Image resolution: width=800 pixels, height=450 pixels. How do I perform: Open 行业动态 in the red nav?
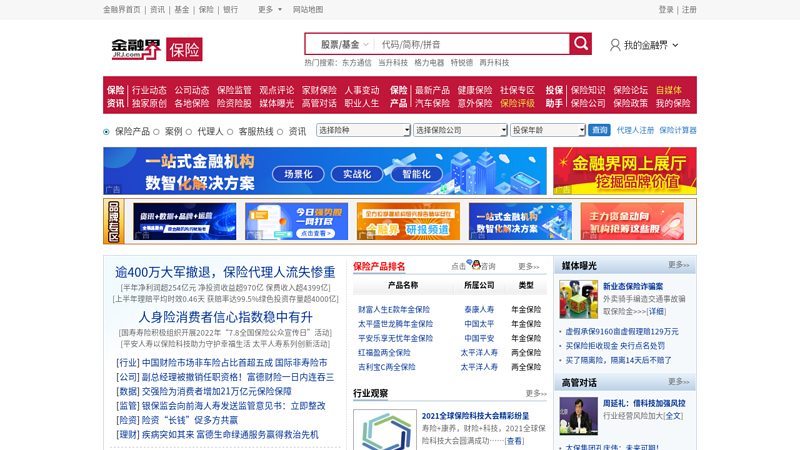(149, 90)
